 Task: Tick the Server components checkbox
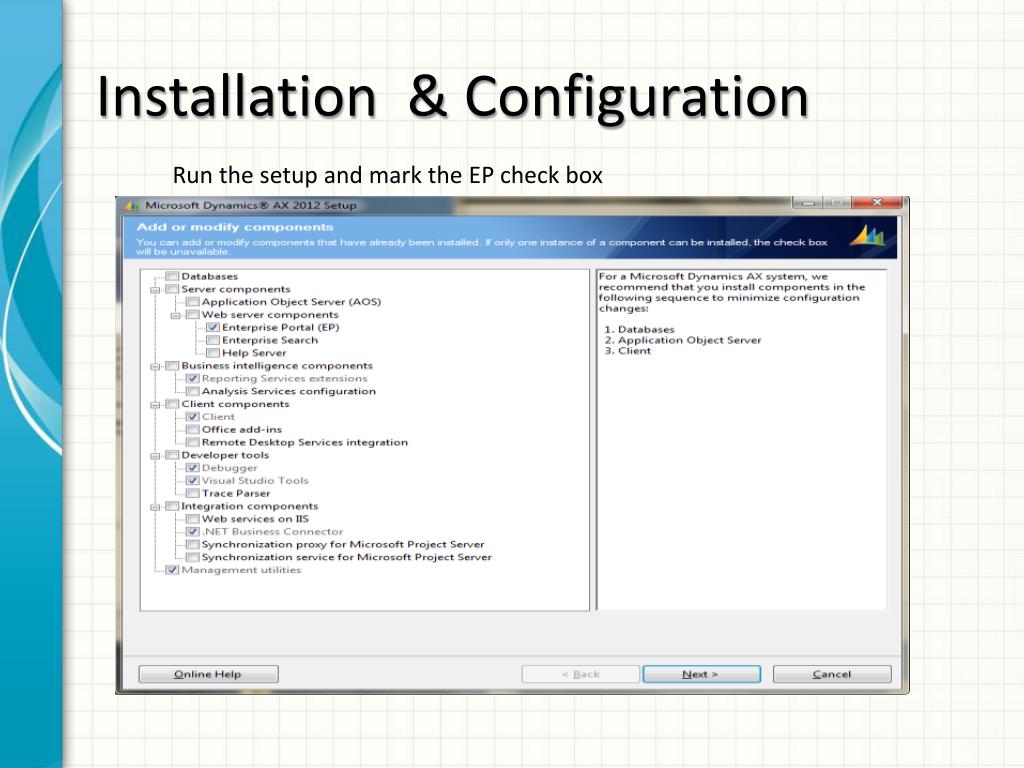[172, 289]
